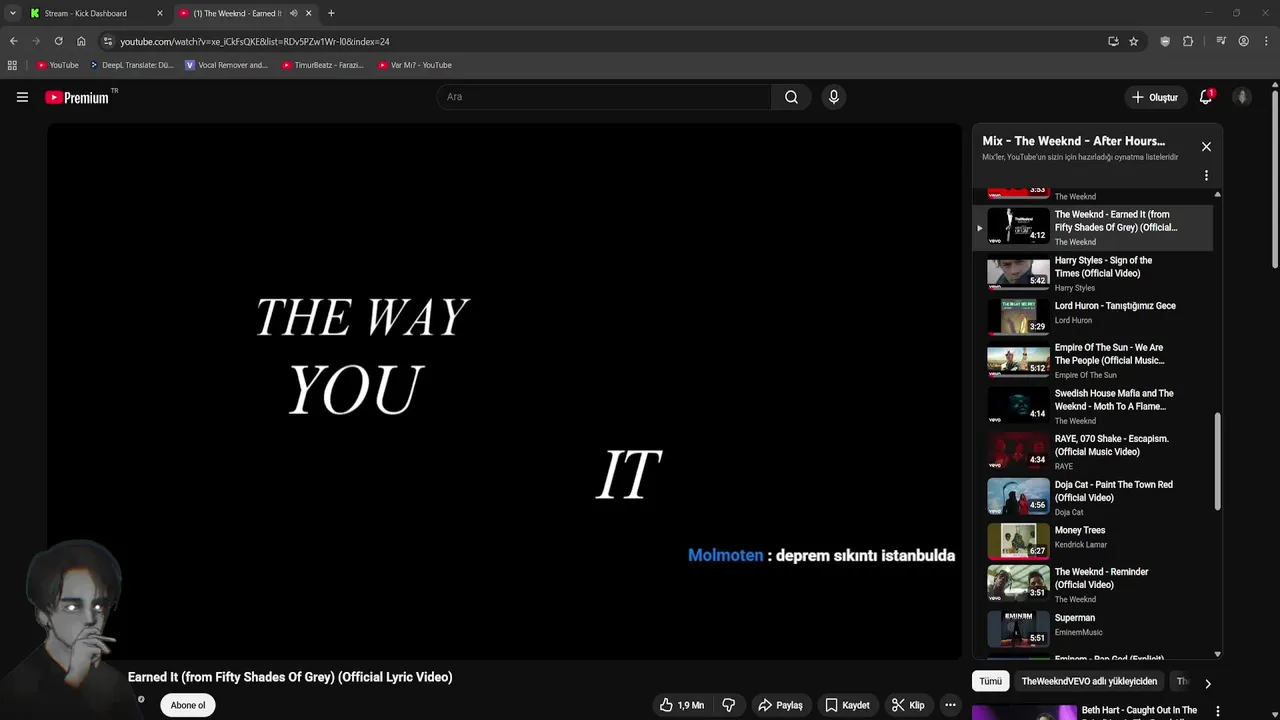Open the browser three-dot menu

point(1266,41)
